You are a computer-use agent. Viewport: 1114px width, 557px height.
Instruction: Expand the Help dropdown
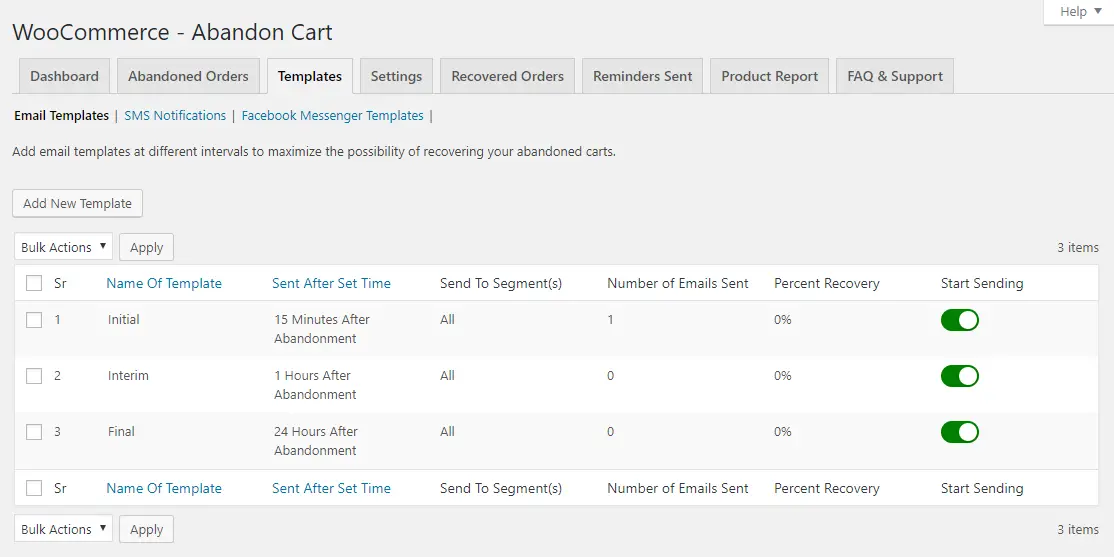pos(1080,11)
